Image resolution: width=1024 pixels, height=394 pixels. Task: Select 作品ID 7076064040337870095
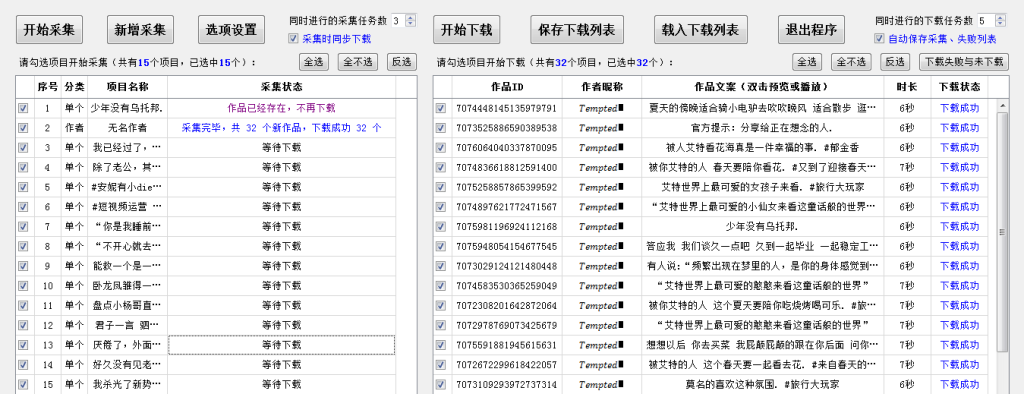[x=507, y=148]
